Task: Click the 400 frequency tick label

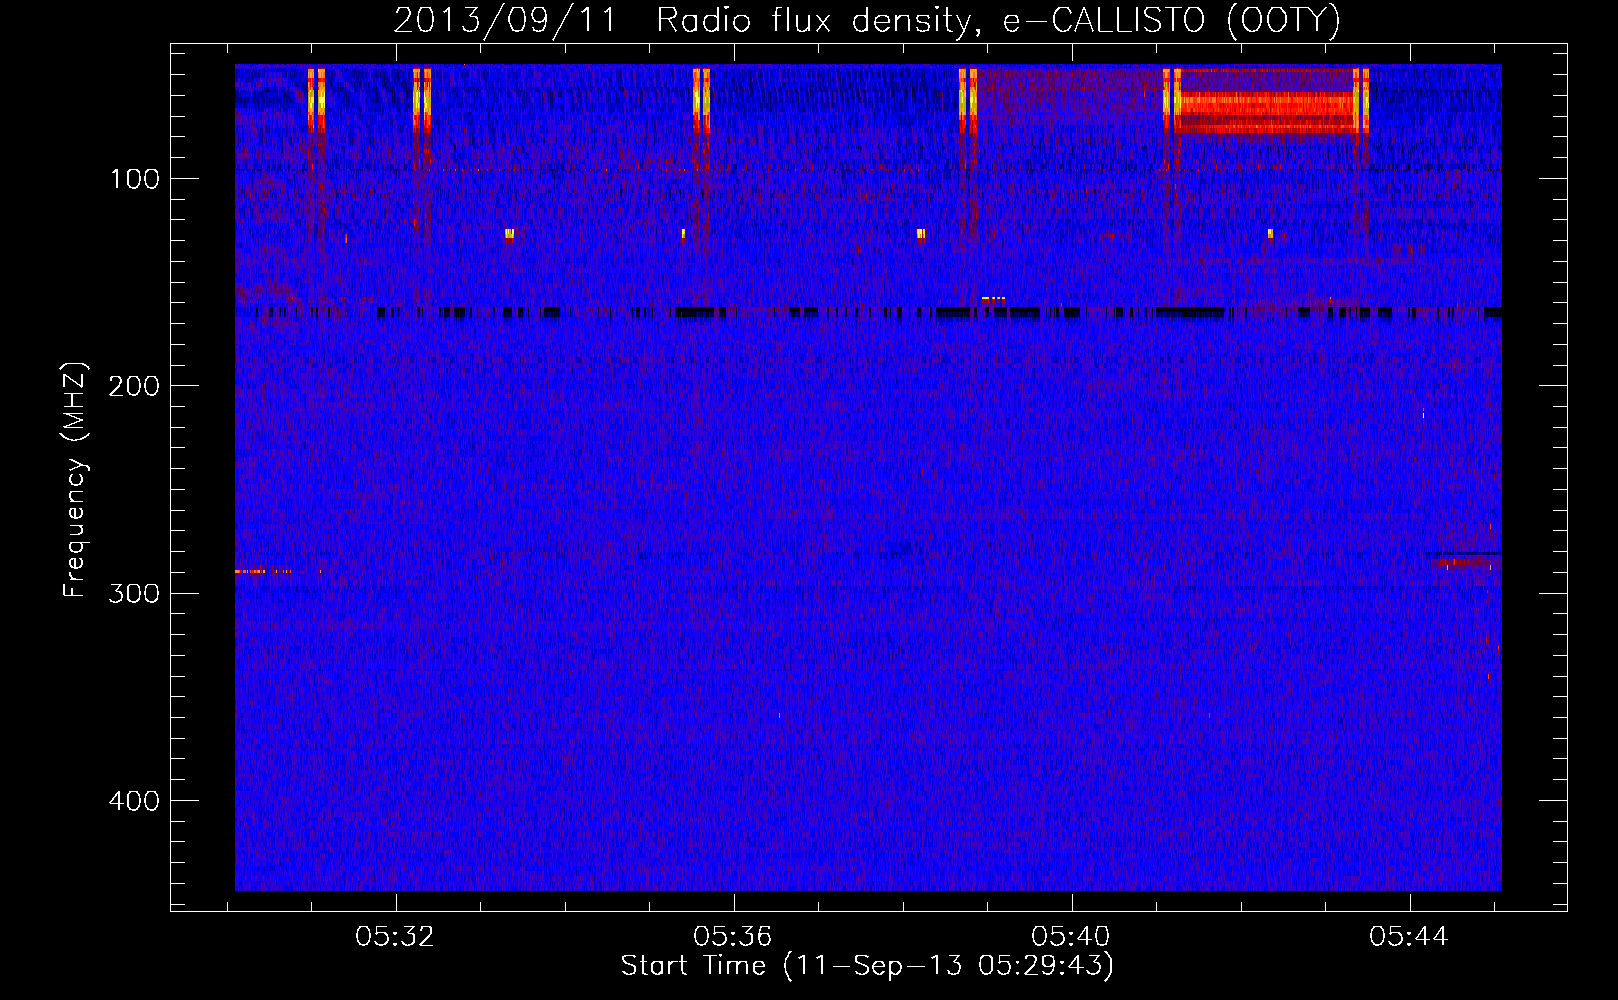Action: [x=134, y=801]
